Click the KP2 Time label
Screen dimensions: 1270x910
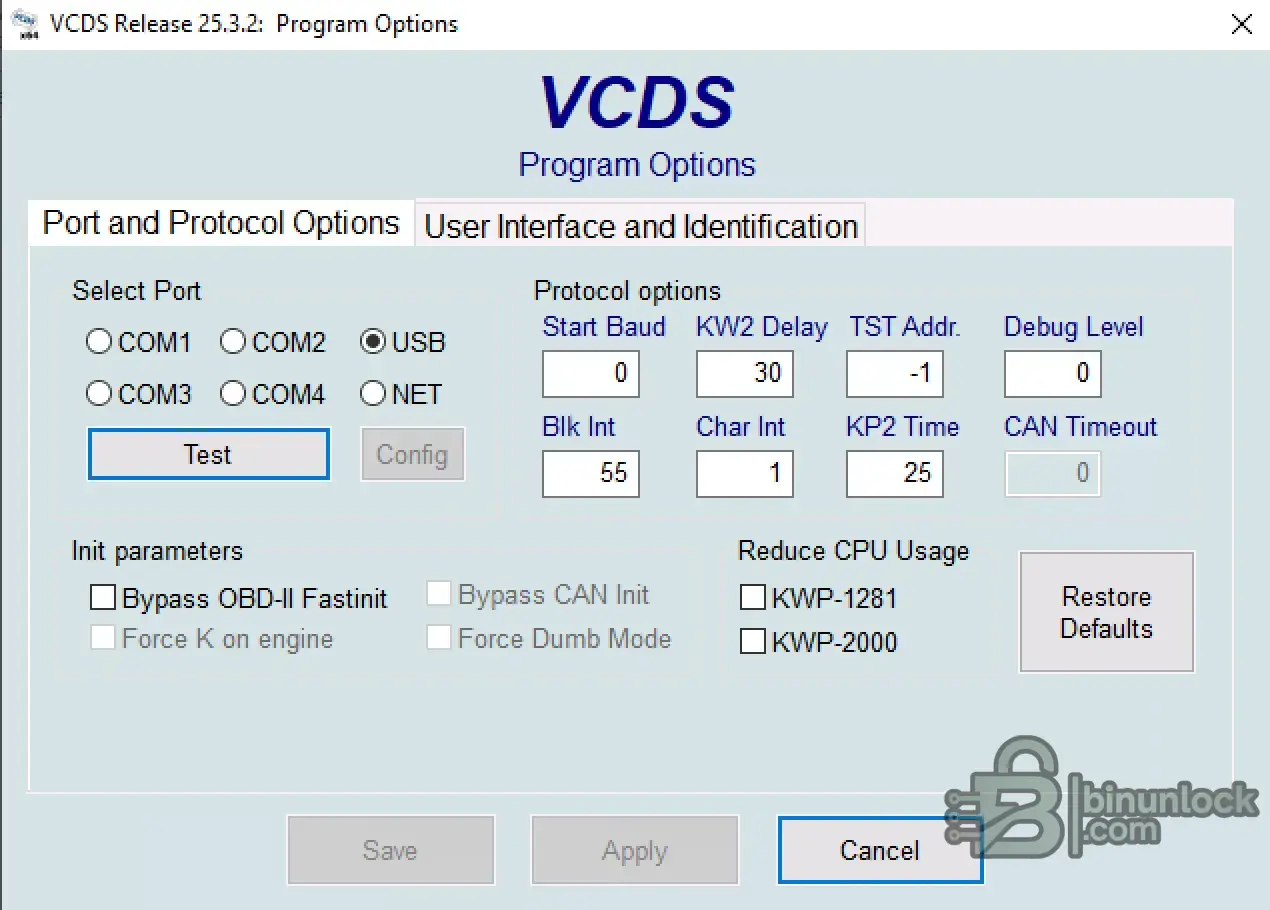tap(903, 427)
